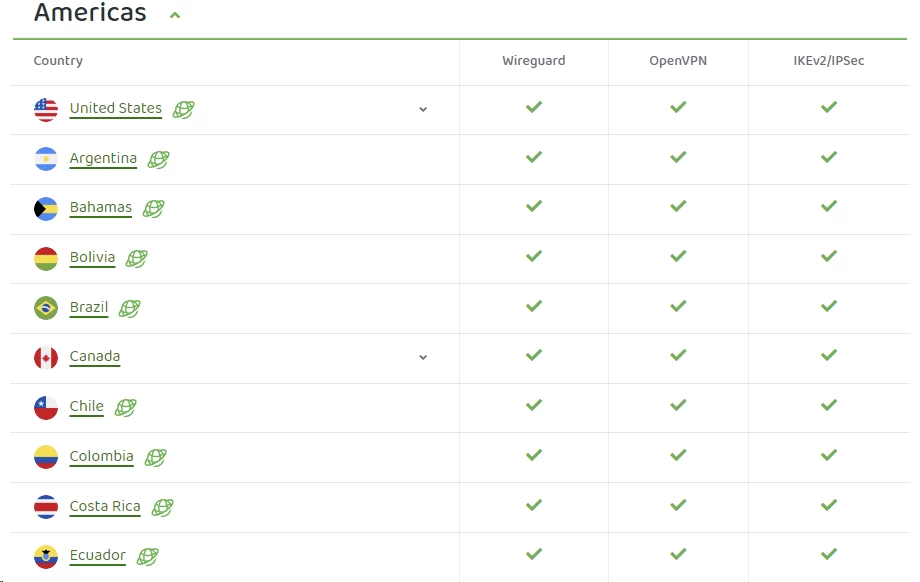The height and width of the screenshot is (582, 920).
Task: Click the OpenVPN checkmark for Ecuador
Action: click(x=678, y=553)
